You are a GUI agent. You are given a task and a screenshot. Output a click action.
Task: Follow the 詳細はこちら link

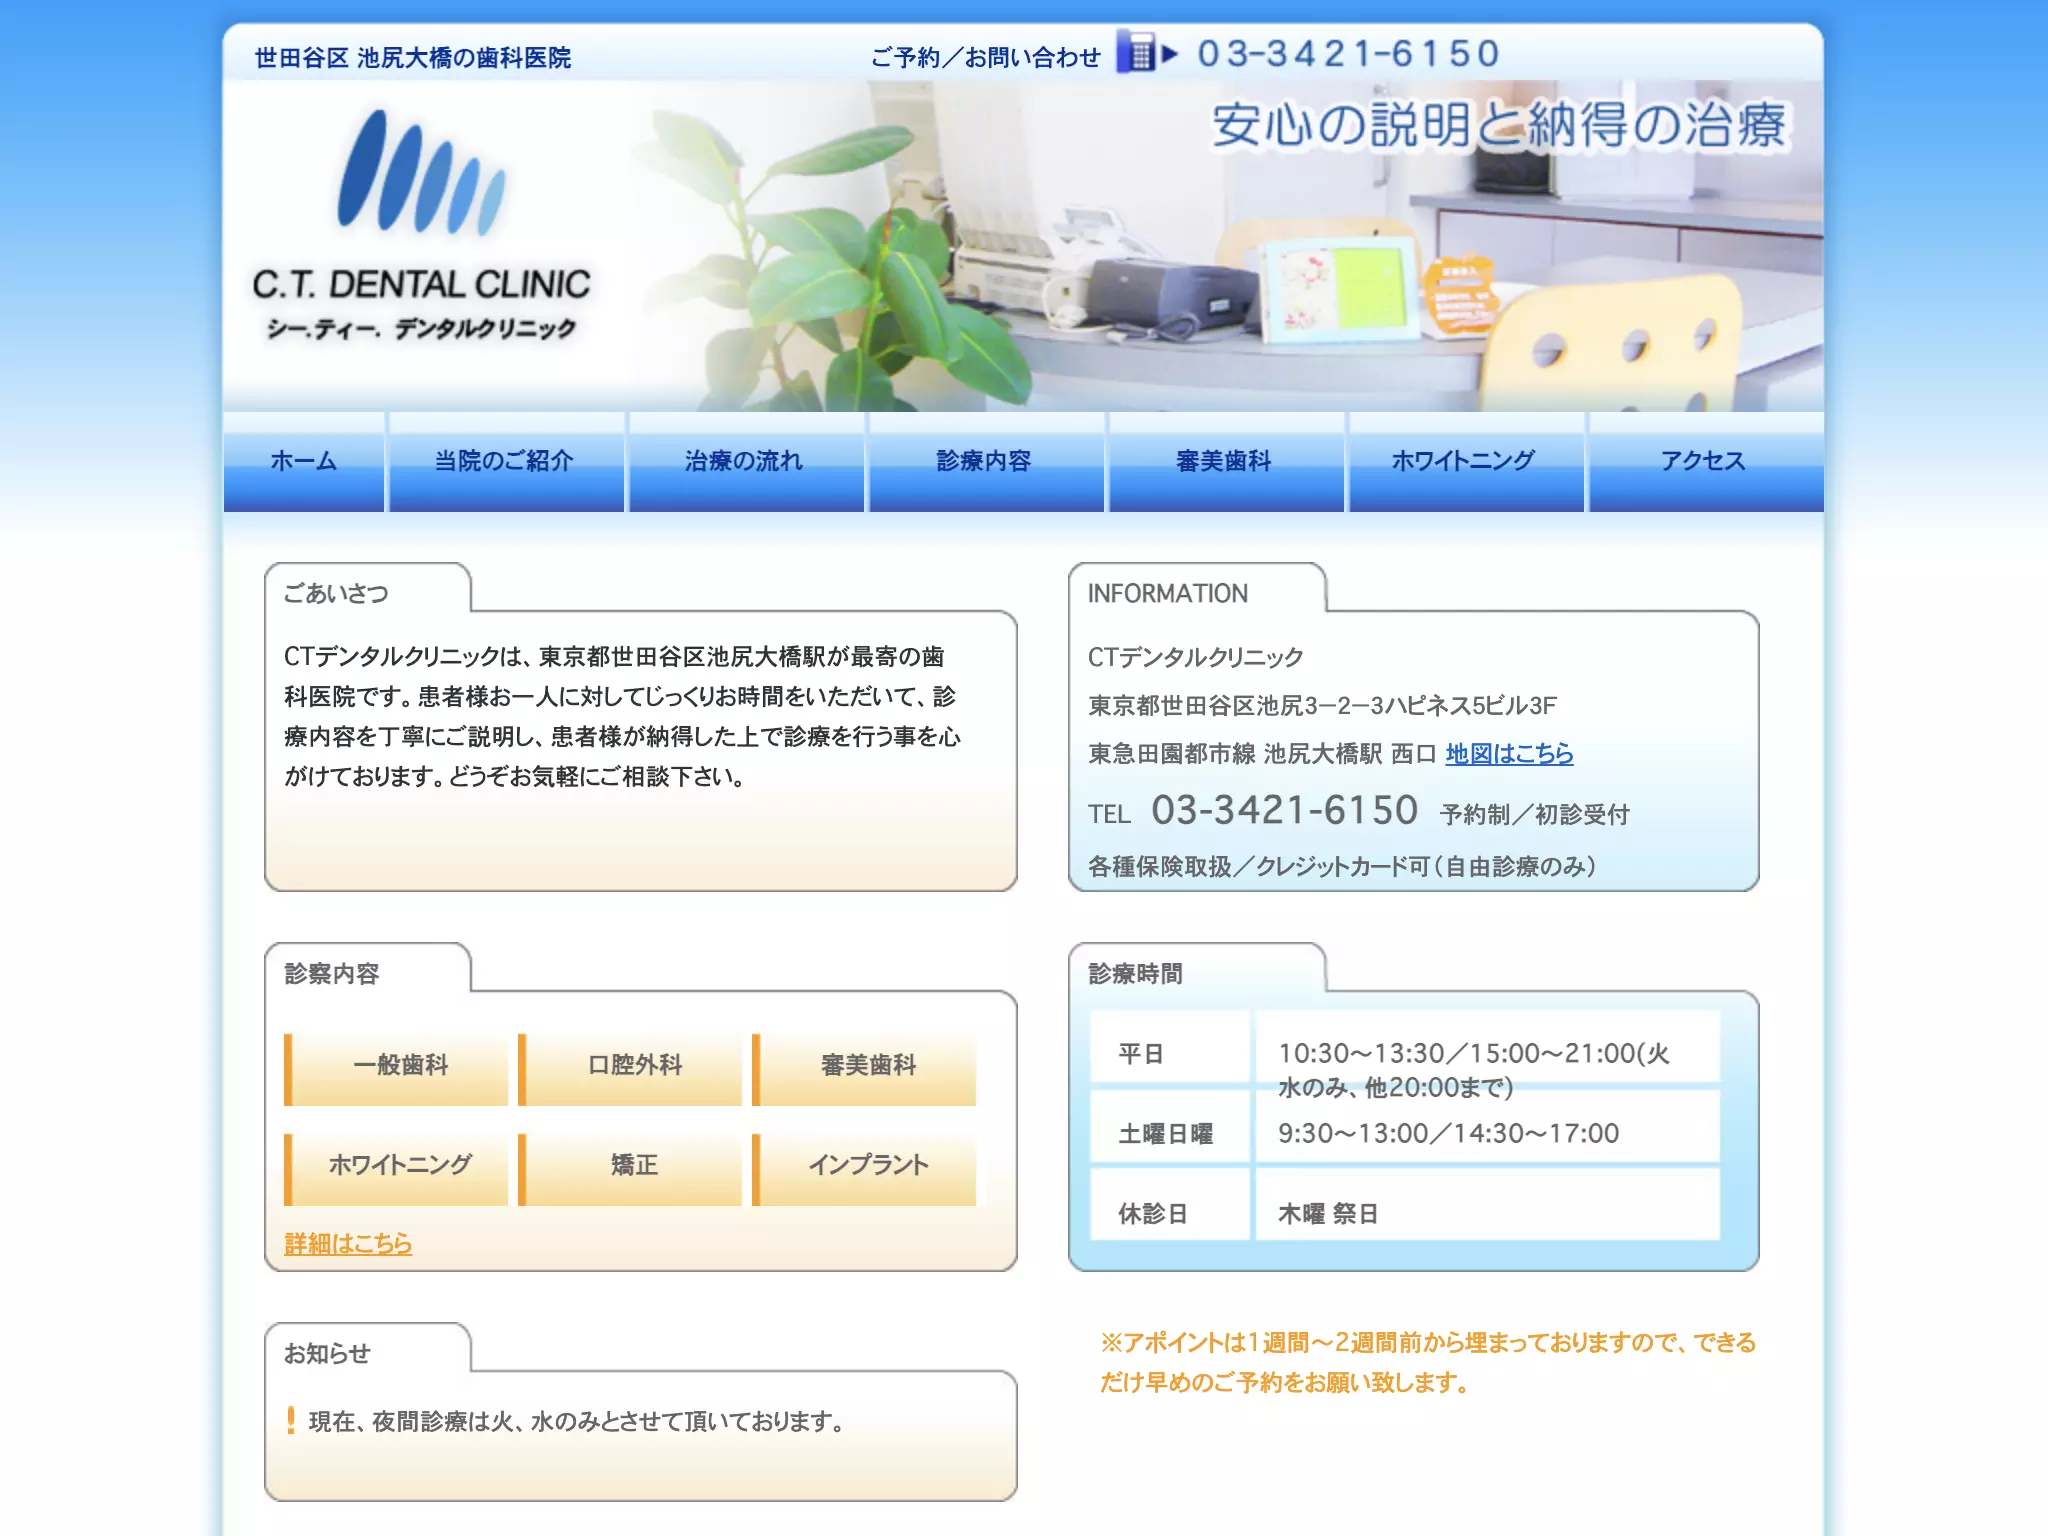pyautogui.click(x=348, y=1243)
